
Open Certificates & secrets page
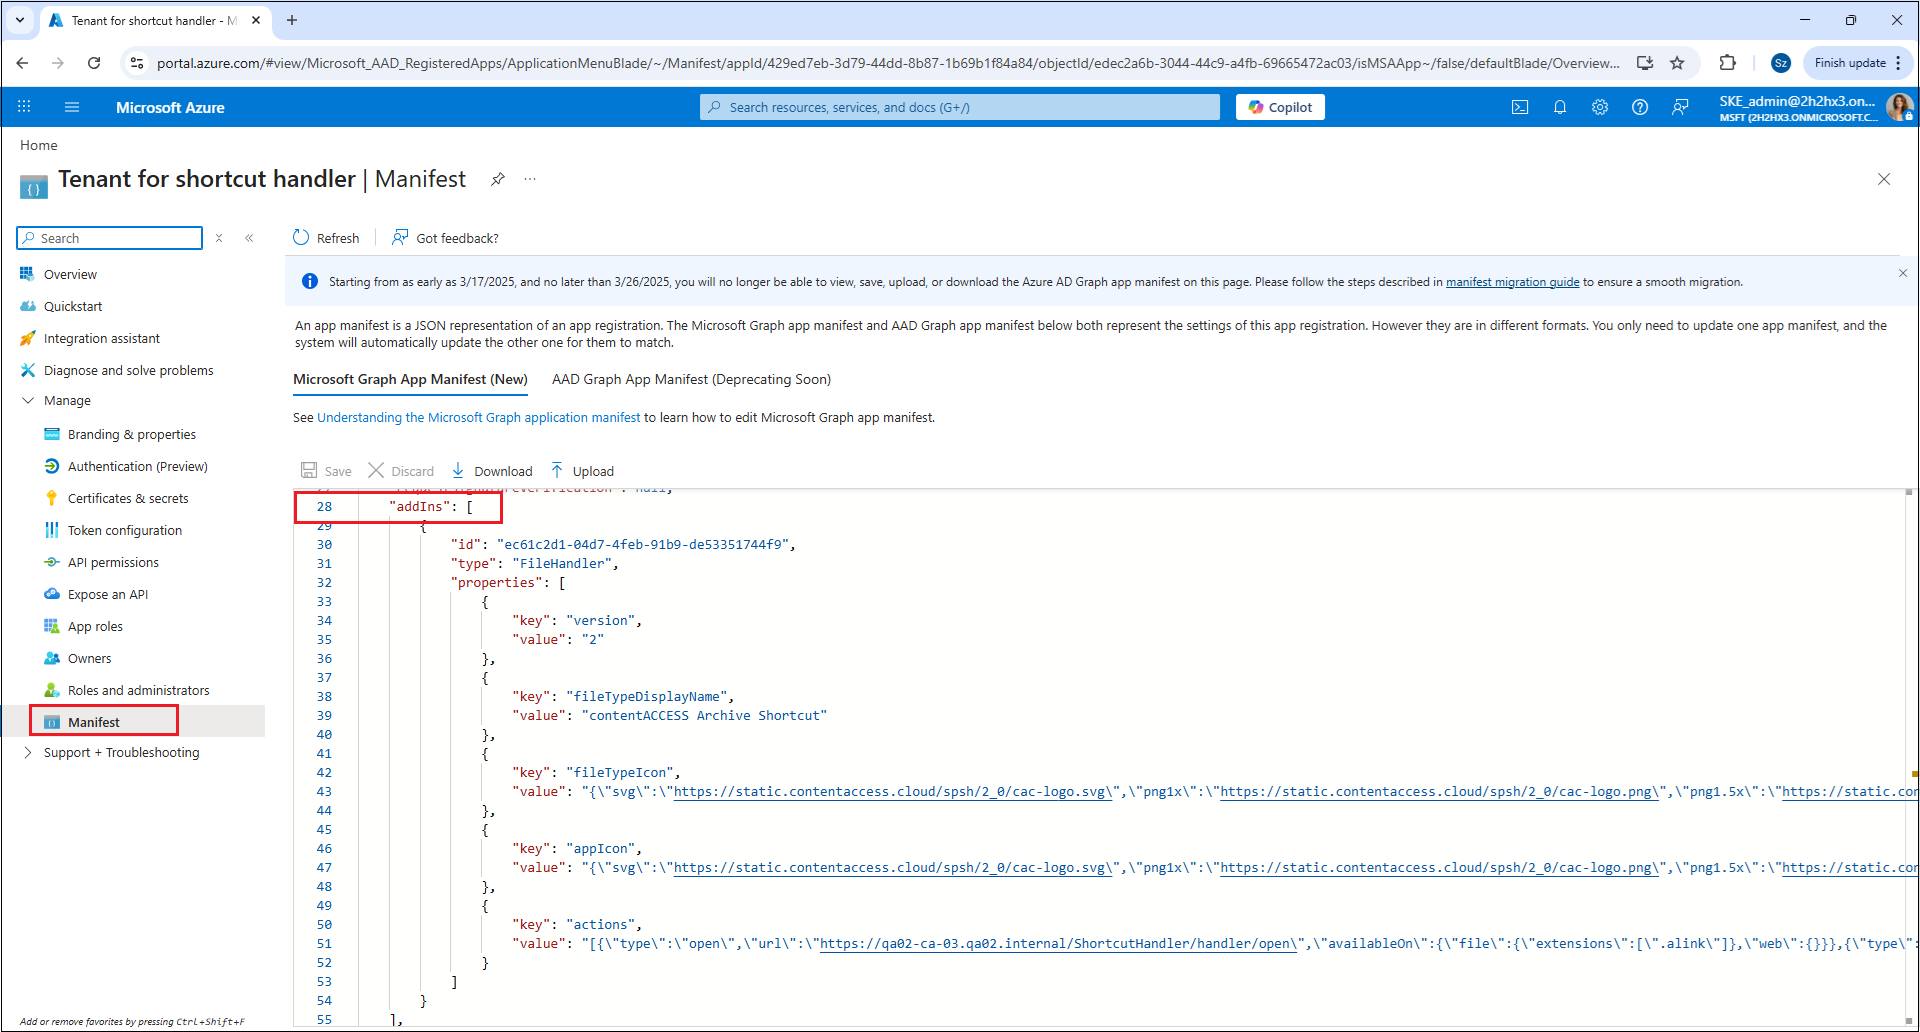[x=128, y=498]
